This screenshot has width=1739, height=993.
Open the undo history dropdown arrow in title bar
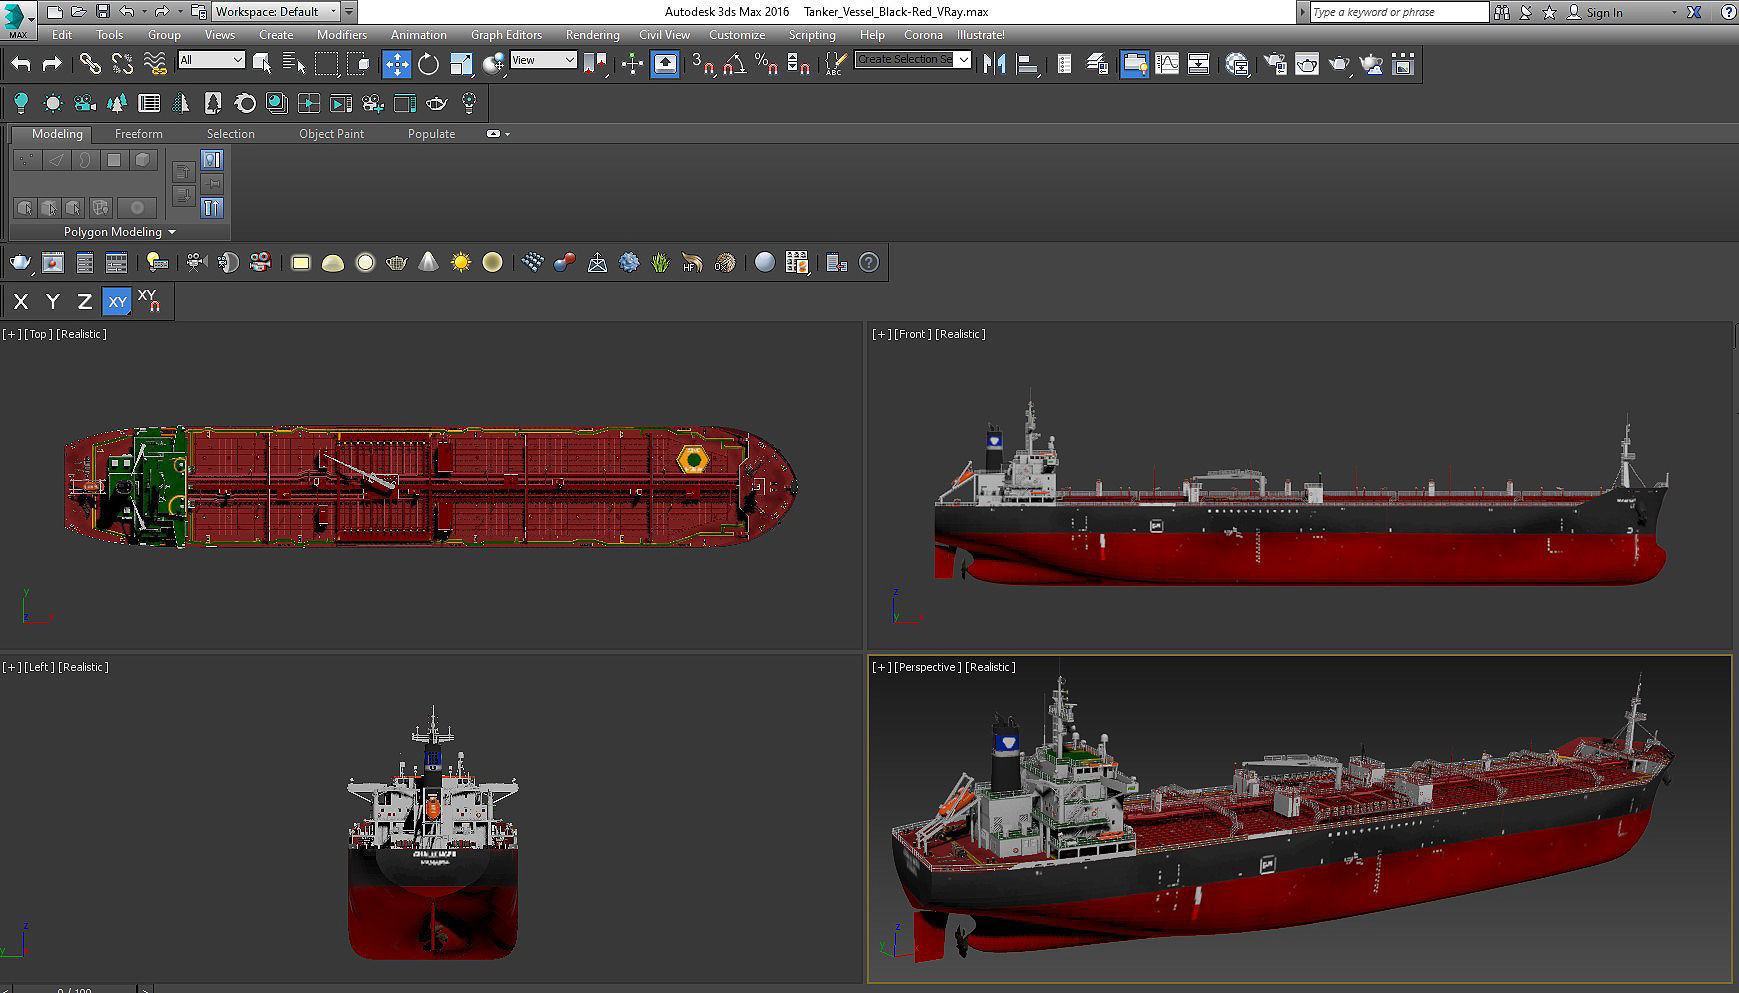[144, 12]
